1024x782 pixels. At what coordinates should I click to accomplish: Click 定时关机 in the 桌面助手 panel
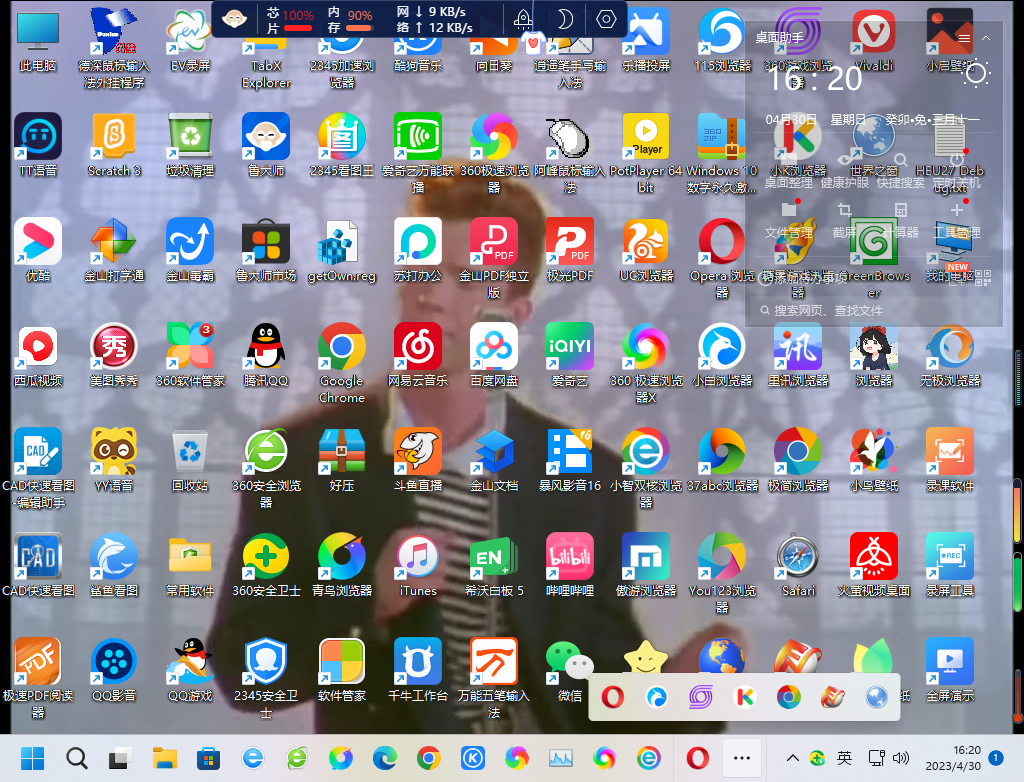(957, 169)
